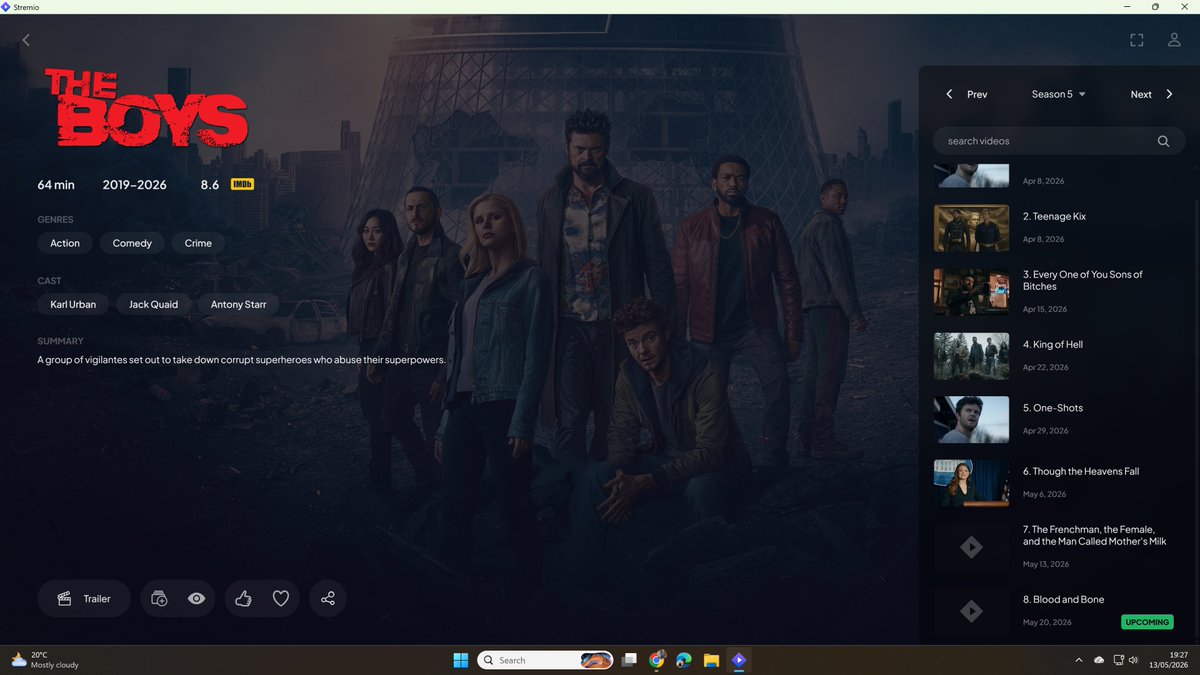This screenshot has width=1200, height=675.
Task: Select episode title '6. Though the Heavens Fall'
Action: click(1081, 471)
